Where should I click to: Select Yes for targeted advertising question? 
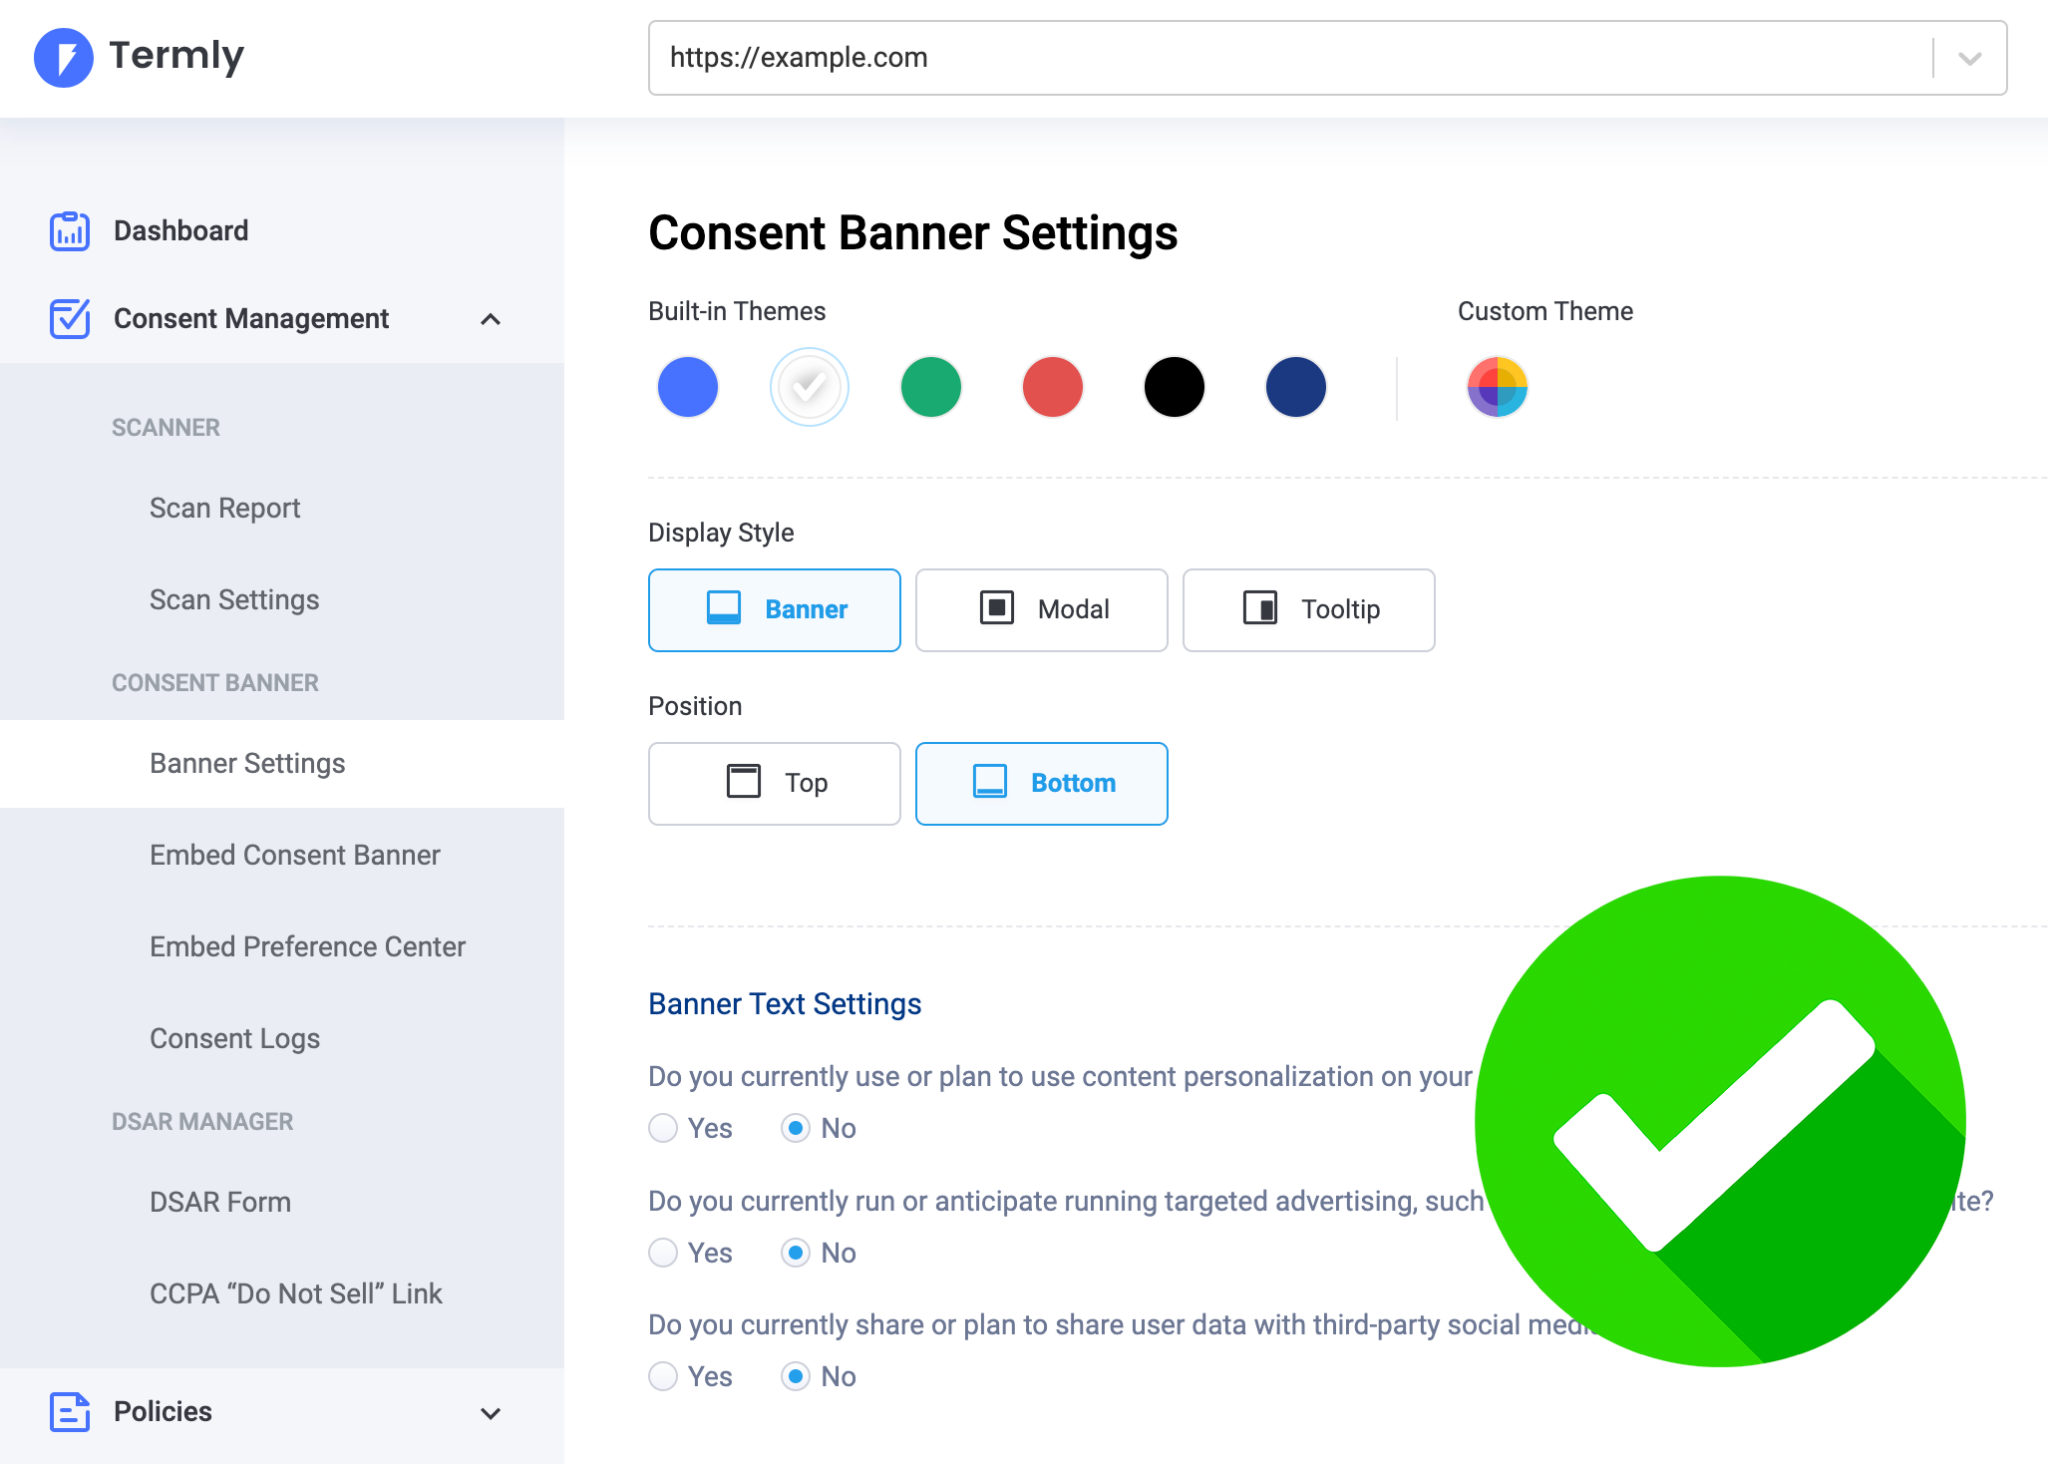tap(663, 1253)
